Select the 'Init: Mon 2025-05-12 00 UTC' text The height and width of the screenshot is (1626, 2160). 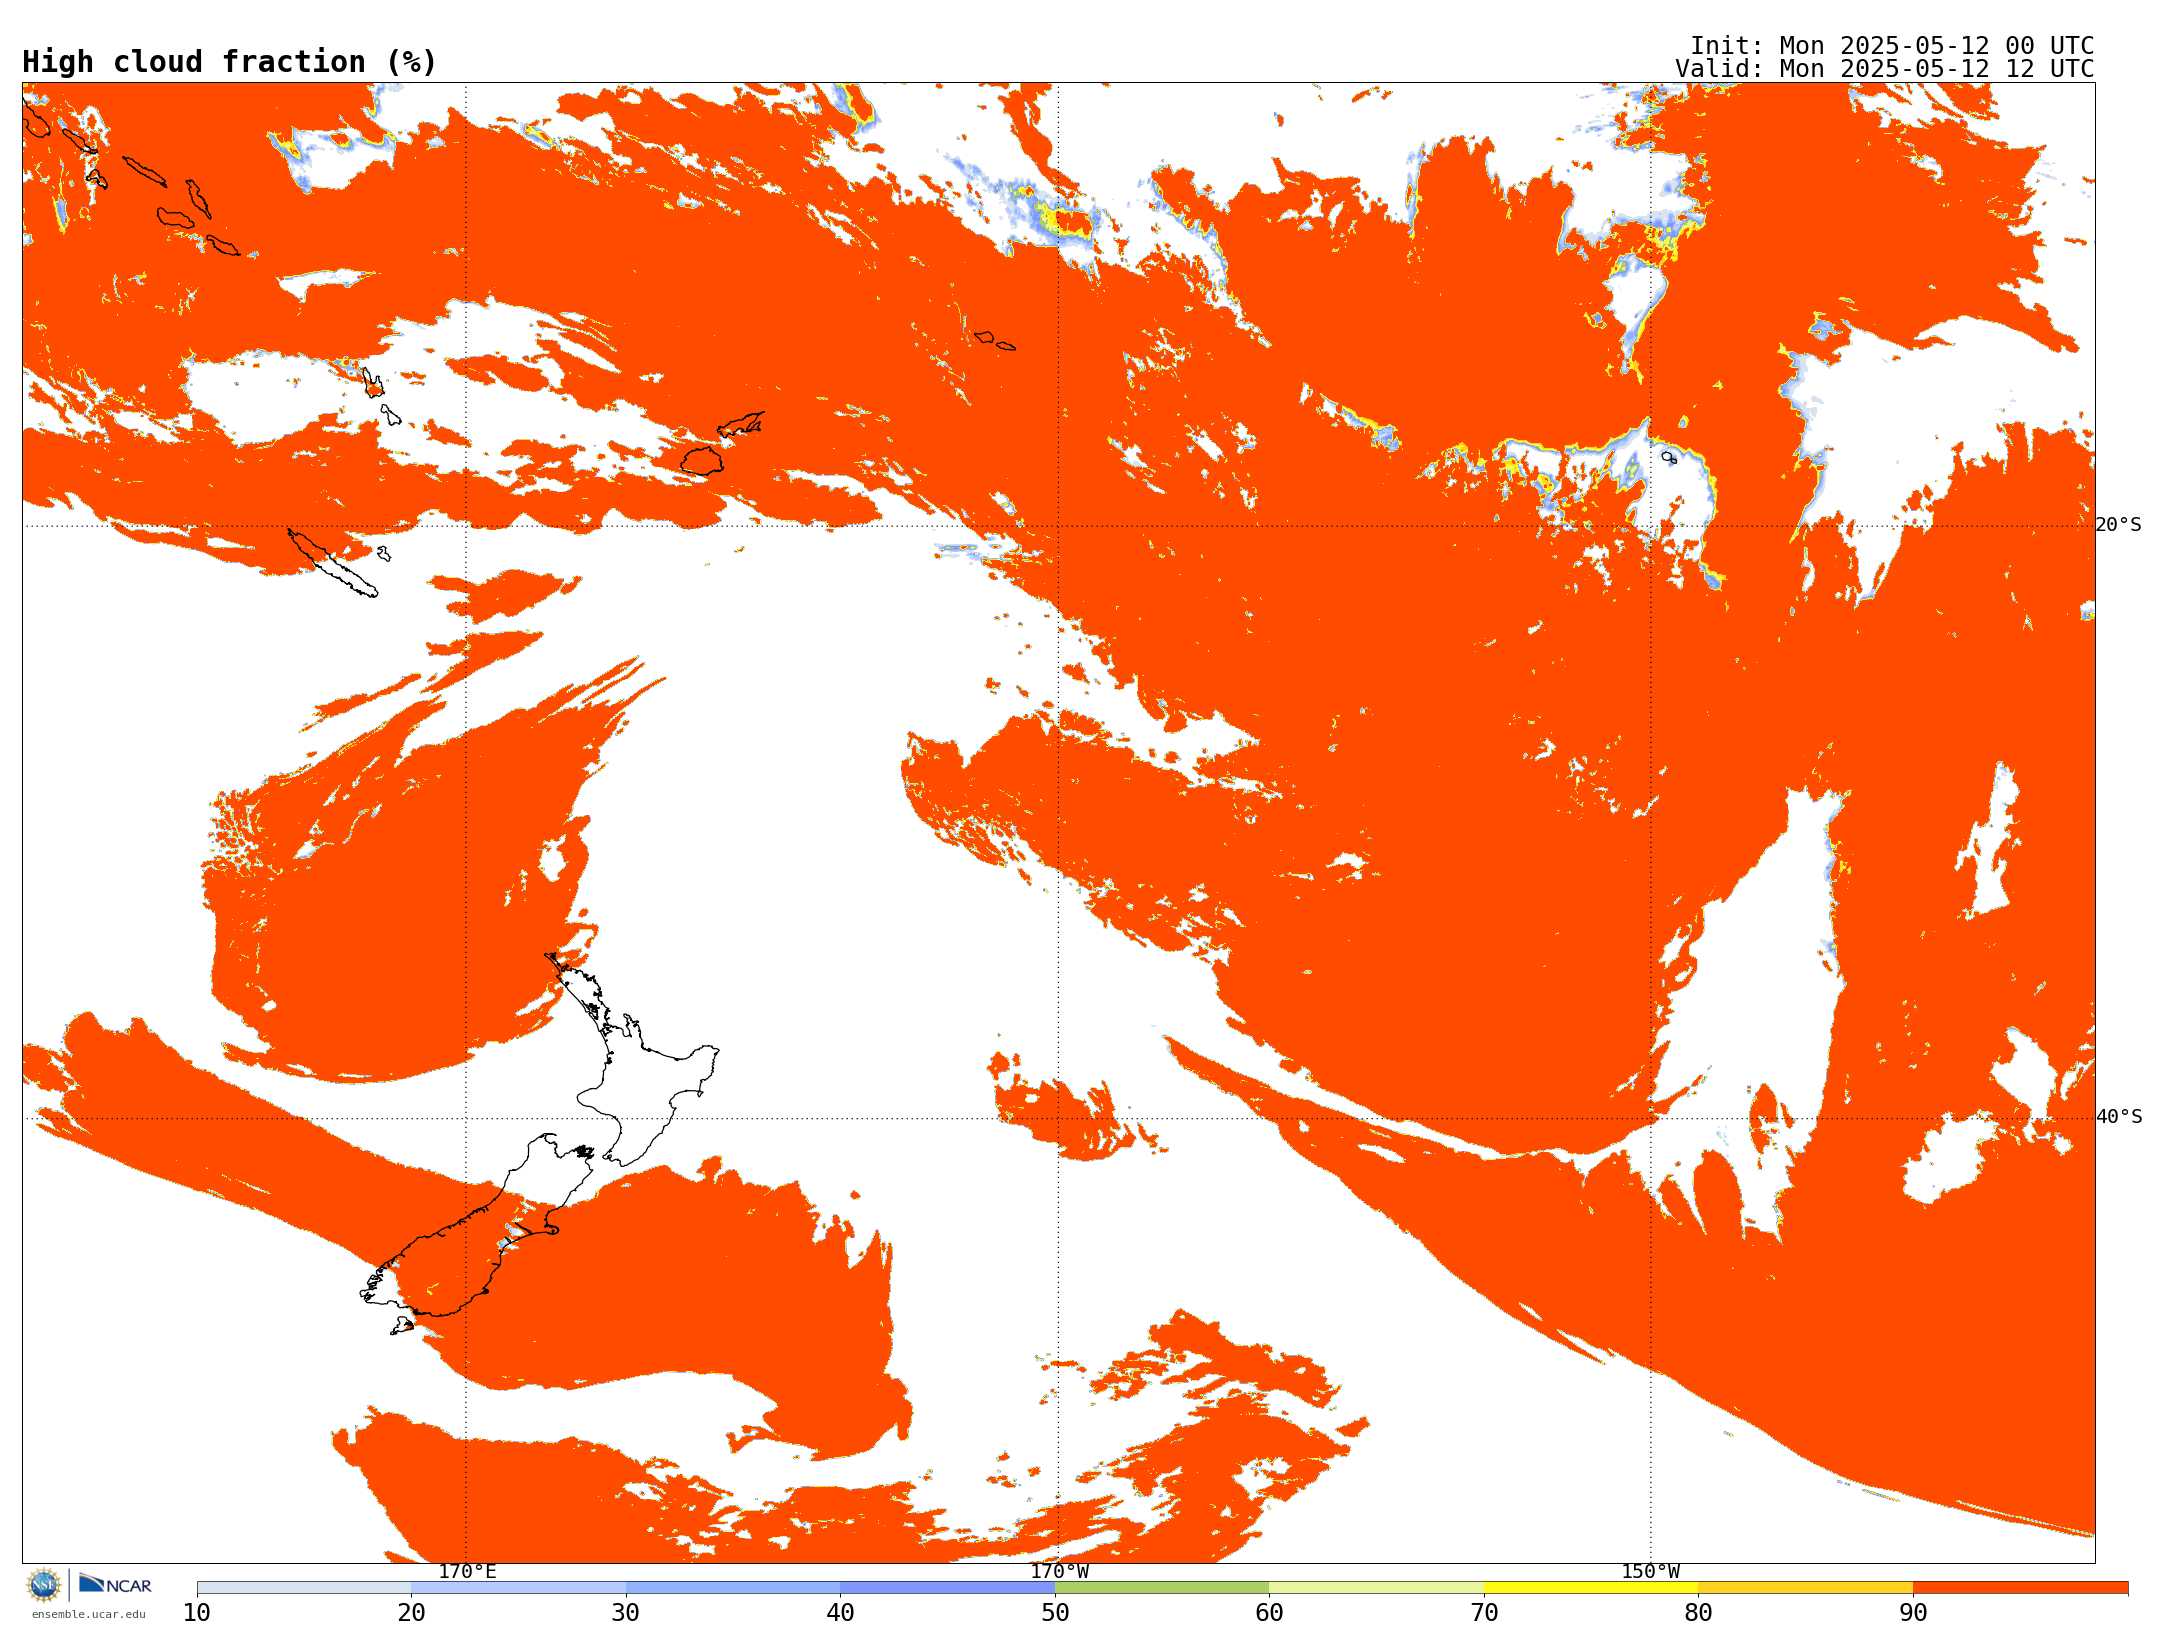[x=1891, y=46]
